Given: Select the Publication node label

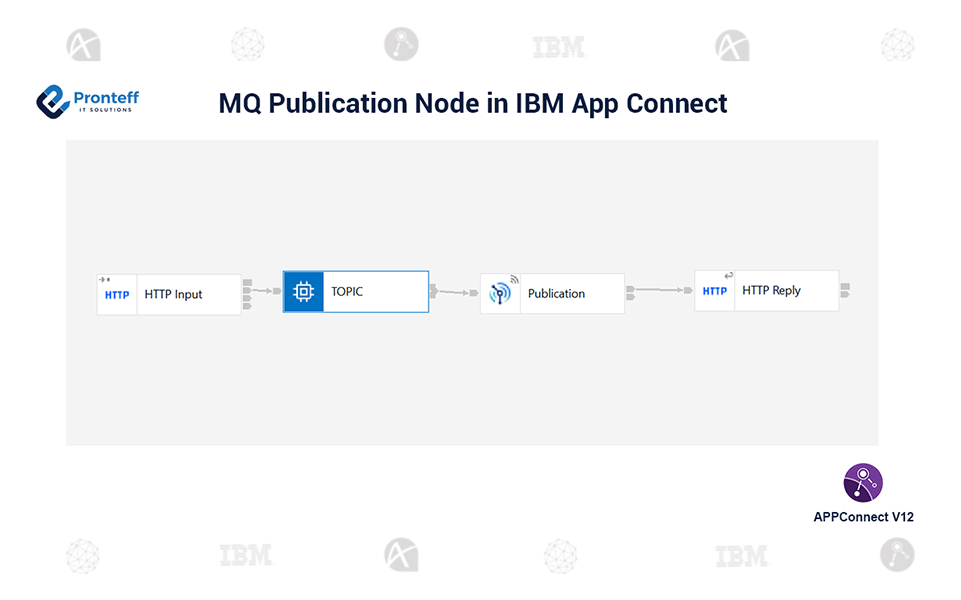Looking at the screenshot, I should tap(556, 294).
